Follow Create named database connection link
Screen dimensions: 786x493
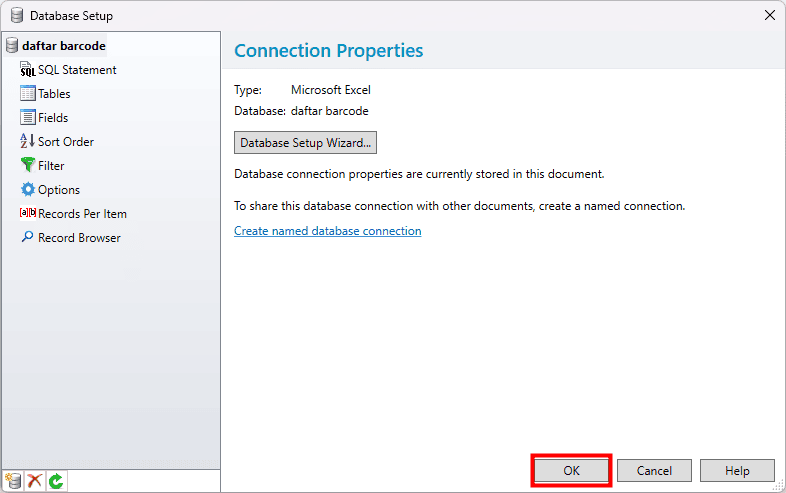click(327, 231)
